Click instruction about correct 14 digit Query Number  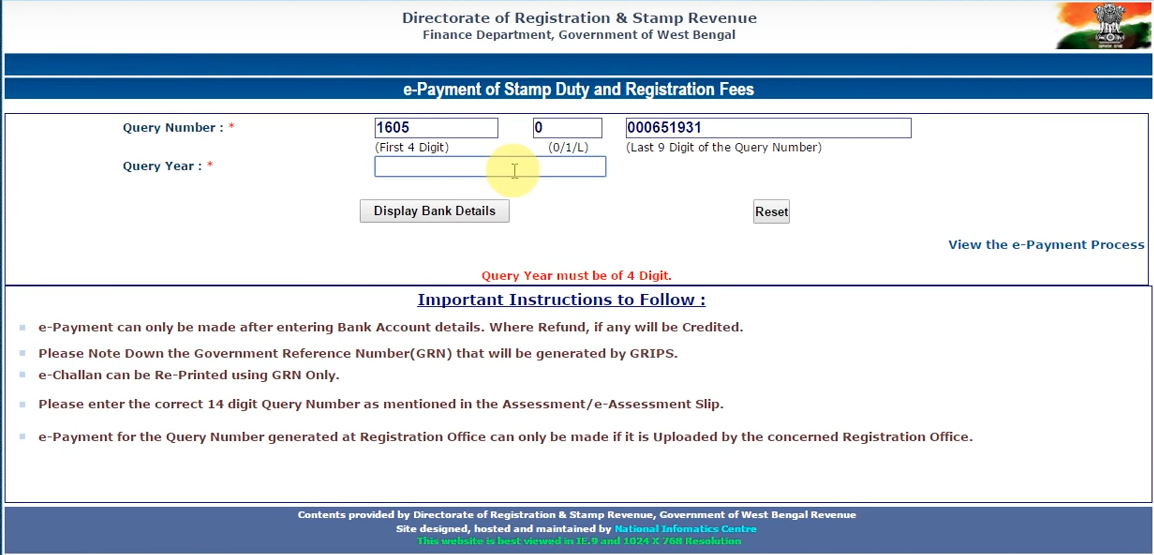(381, 404)
